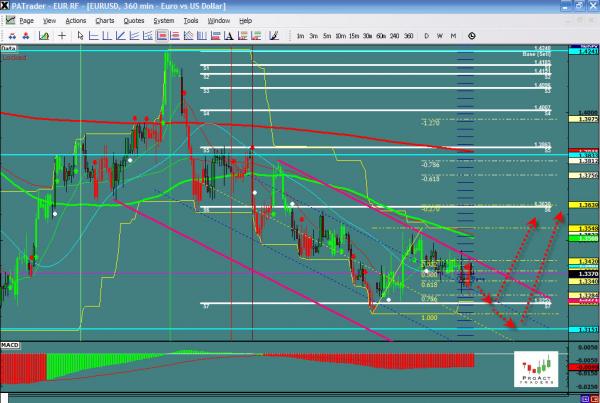This screenshot has width=600, height=403.
Task: Click the MACD indicator panel label
Action: coord(10,347)
